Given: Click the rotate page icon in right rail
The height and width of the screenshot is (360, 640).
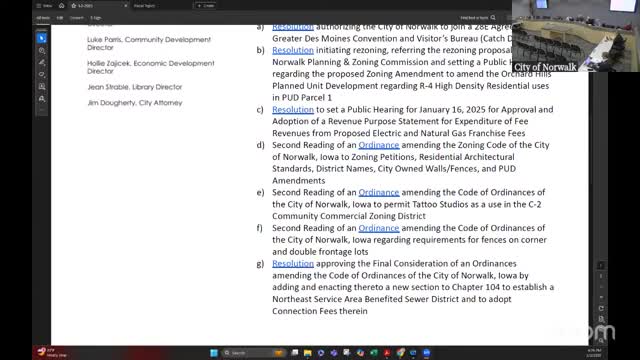Looking at the screenshot, I should click(x=601, y=308).
